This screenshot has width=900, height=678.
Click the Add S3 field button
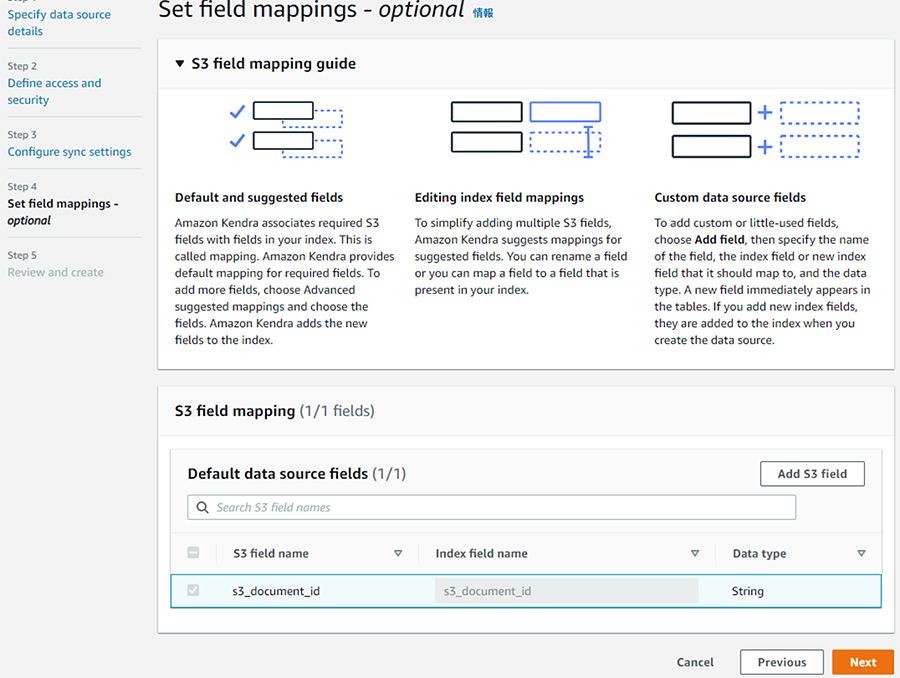pyautogui.click(x=812, y=474)
